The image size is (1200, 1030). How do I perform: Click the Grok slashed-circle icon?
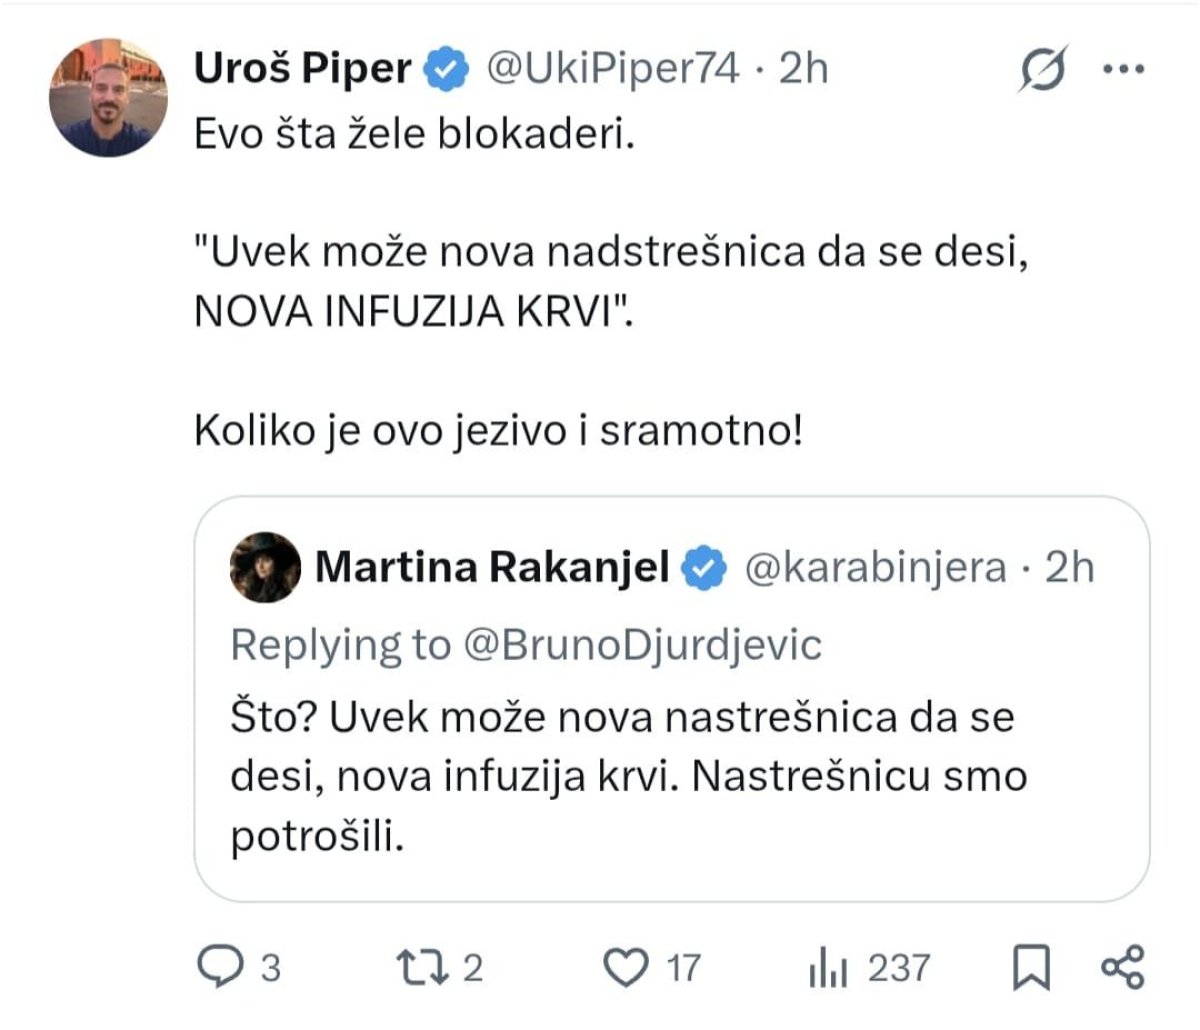[x=1043, y=70]
